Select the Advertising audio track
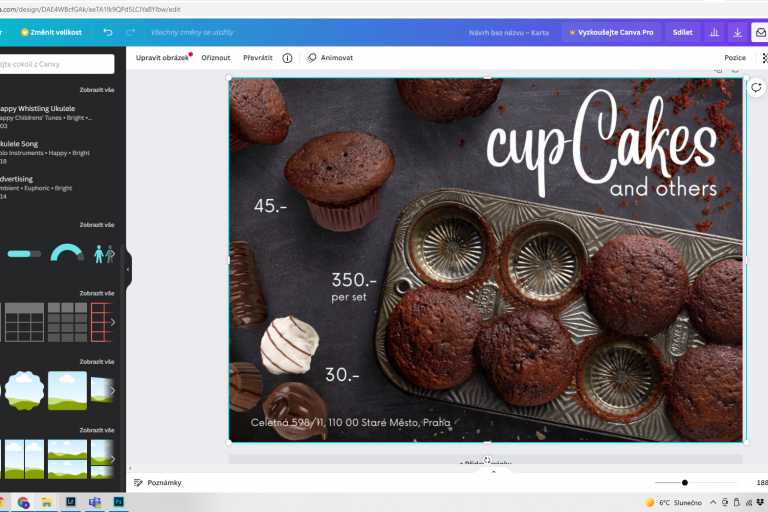The width and height of the screenshot is (768, 512). point(36,187)
